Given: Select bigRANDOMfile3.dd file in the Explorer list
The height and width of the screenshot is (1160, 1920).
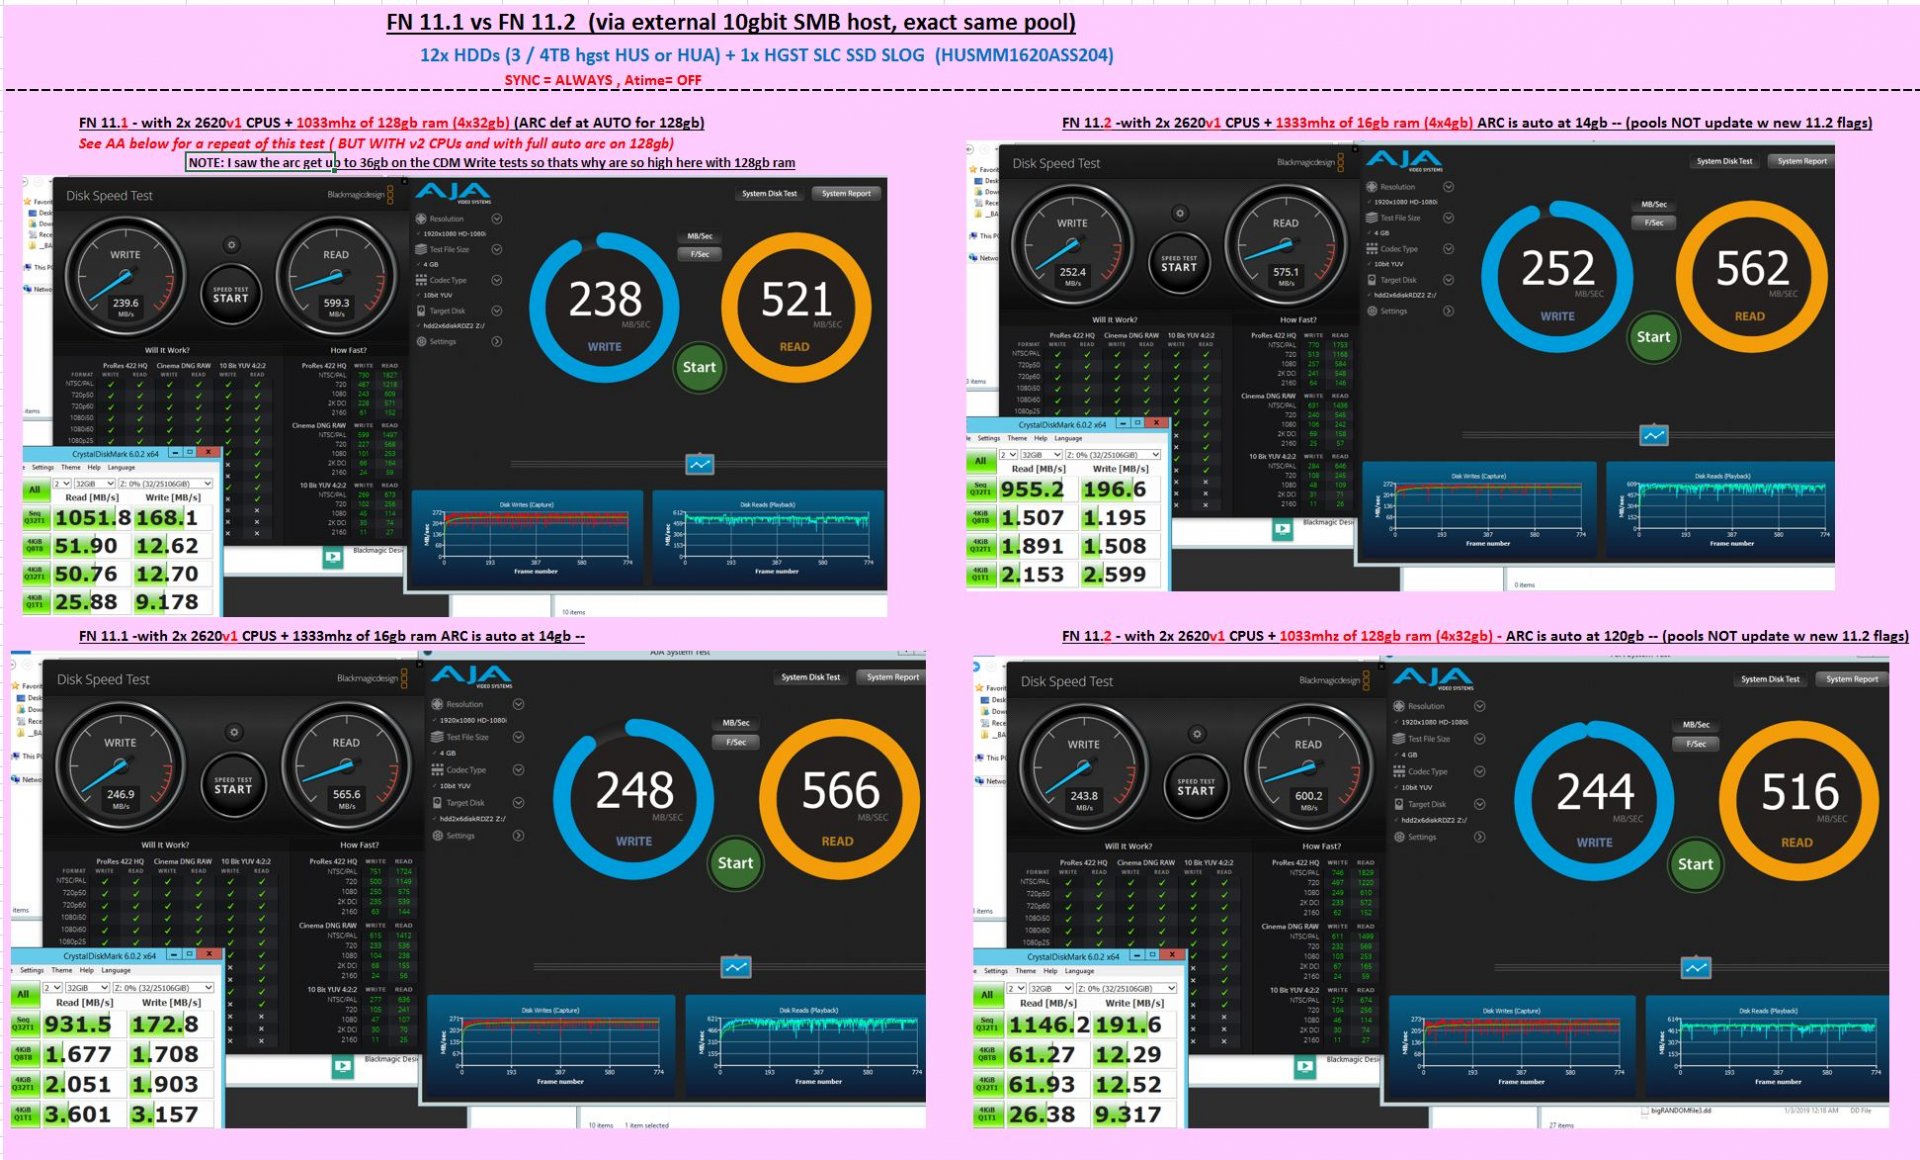Looking at the screenshot, I should 1680,1110.
